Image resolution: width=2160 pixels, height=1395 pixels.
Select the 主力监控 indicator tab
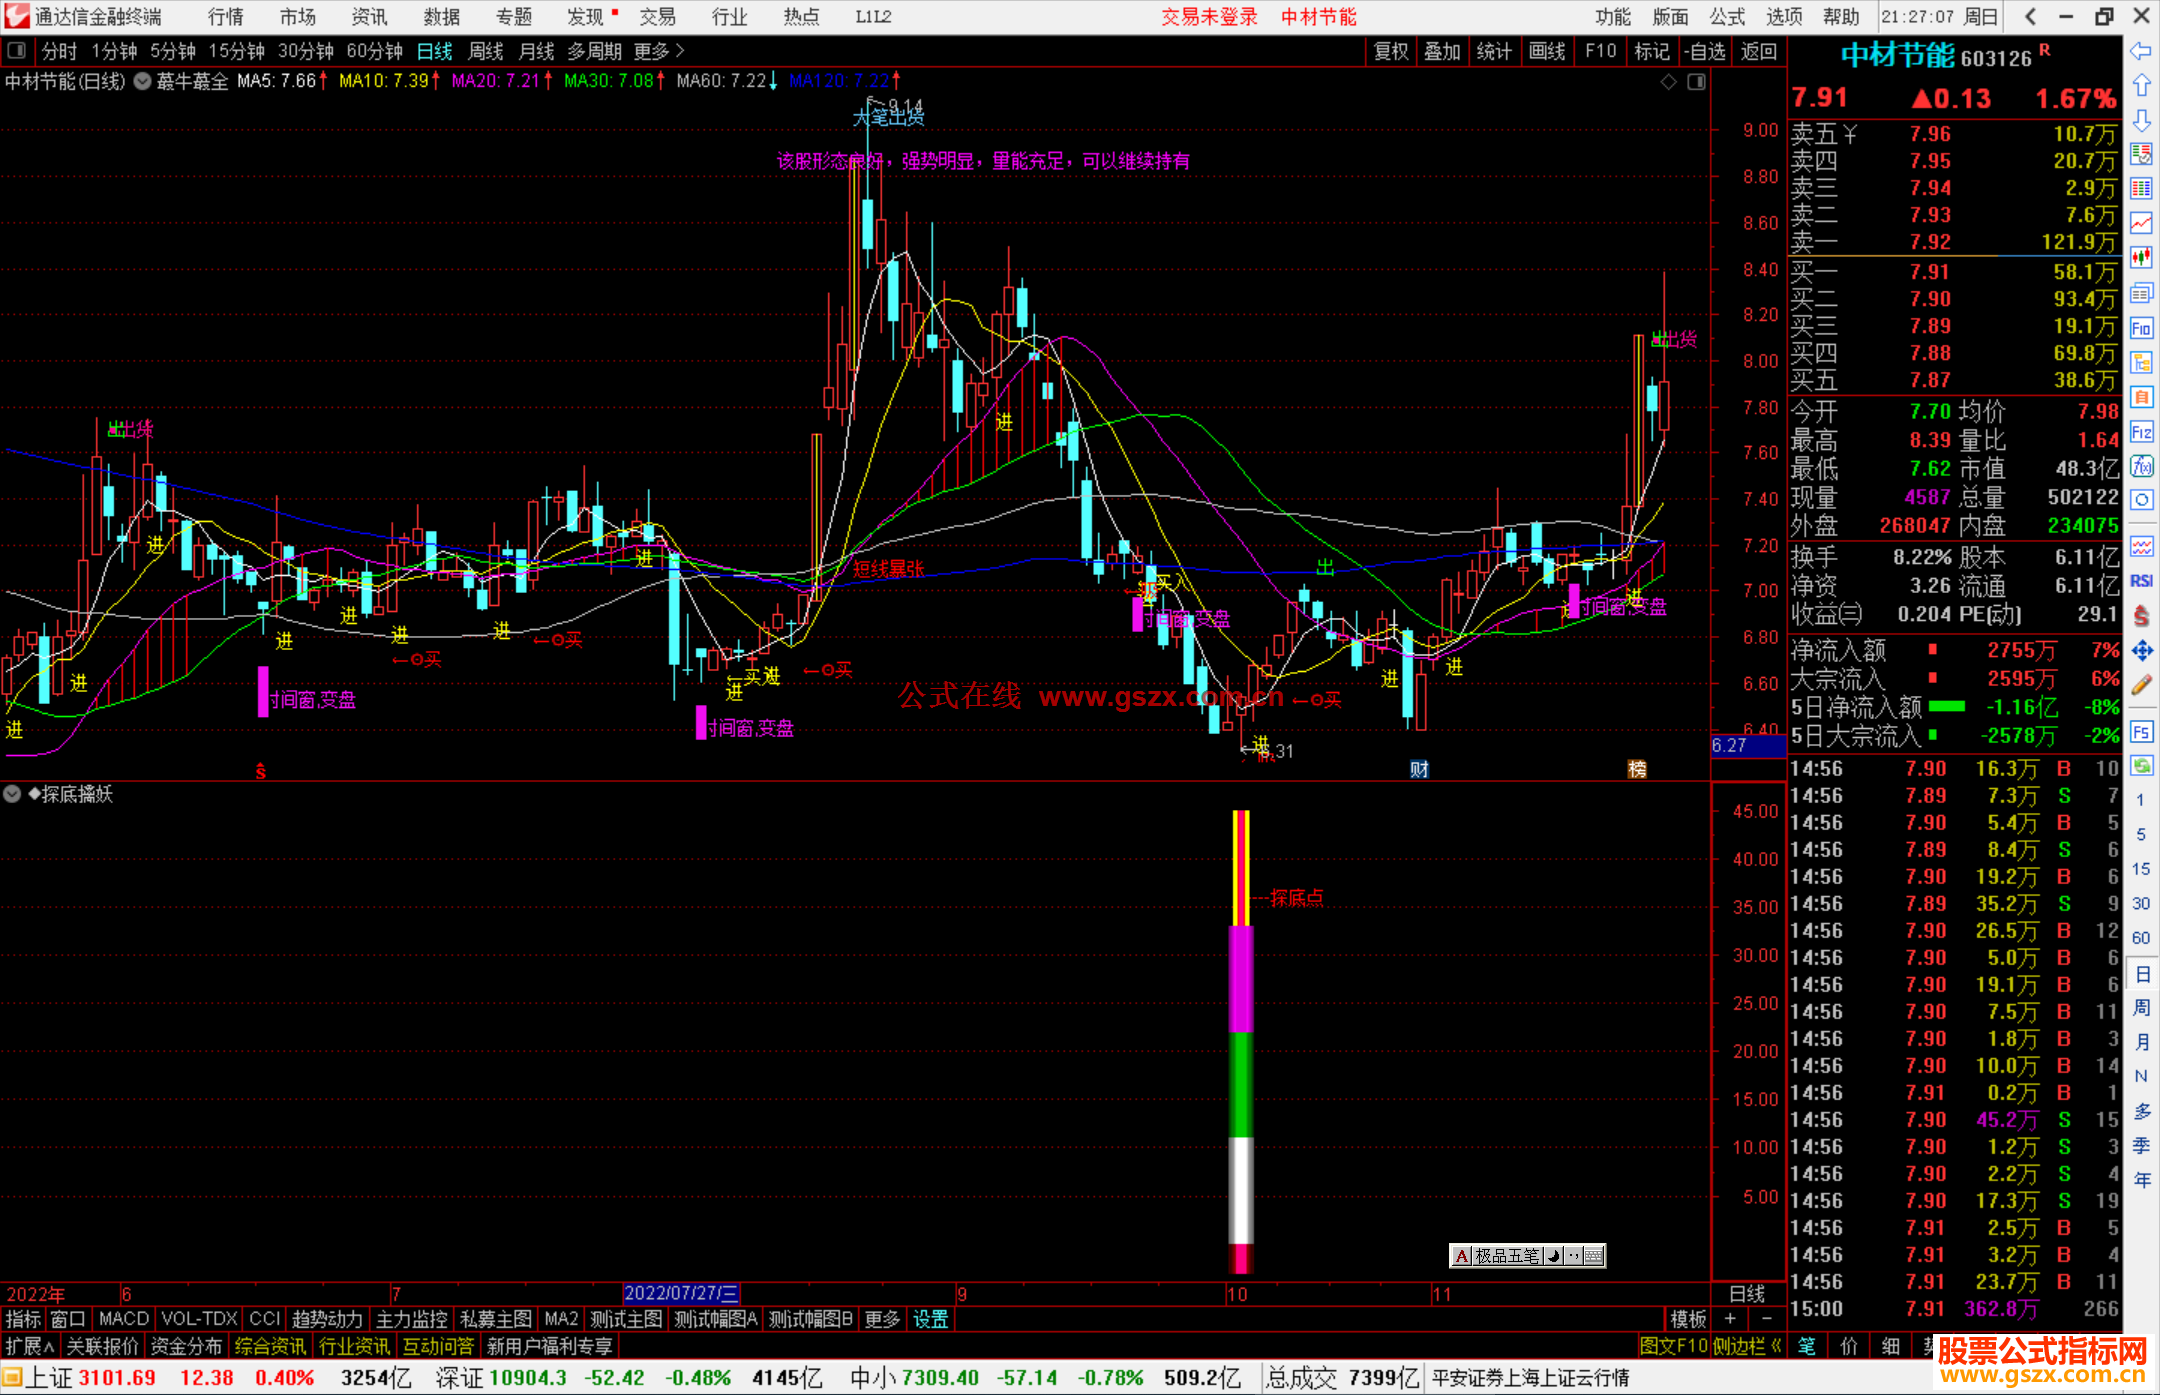[411, 1319]
